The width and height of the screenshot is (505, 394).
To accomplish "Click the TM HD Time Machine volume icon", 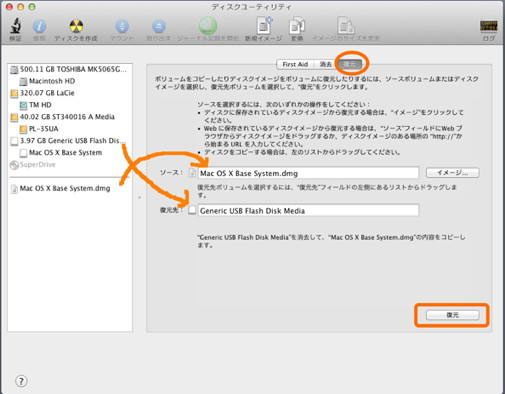I will pos(23,105).
